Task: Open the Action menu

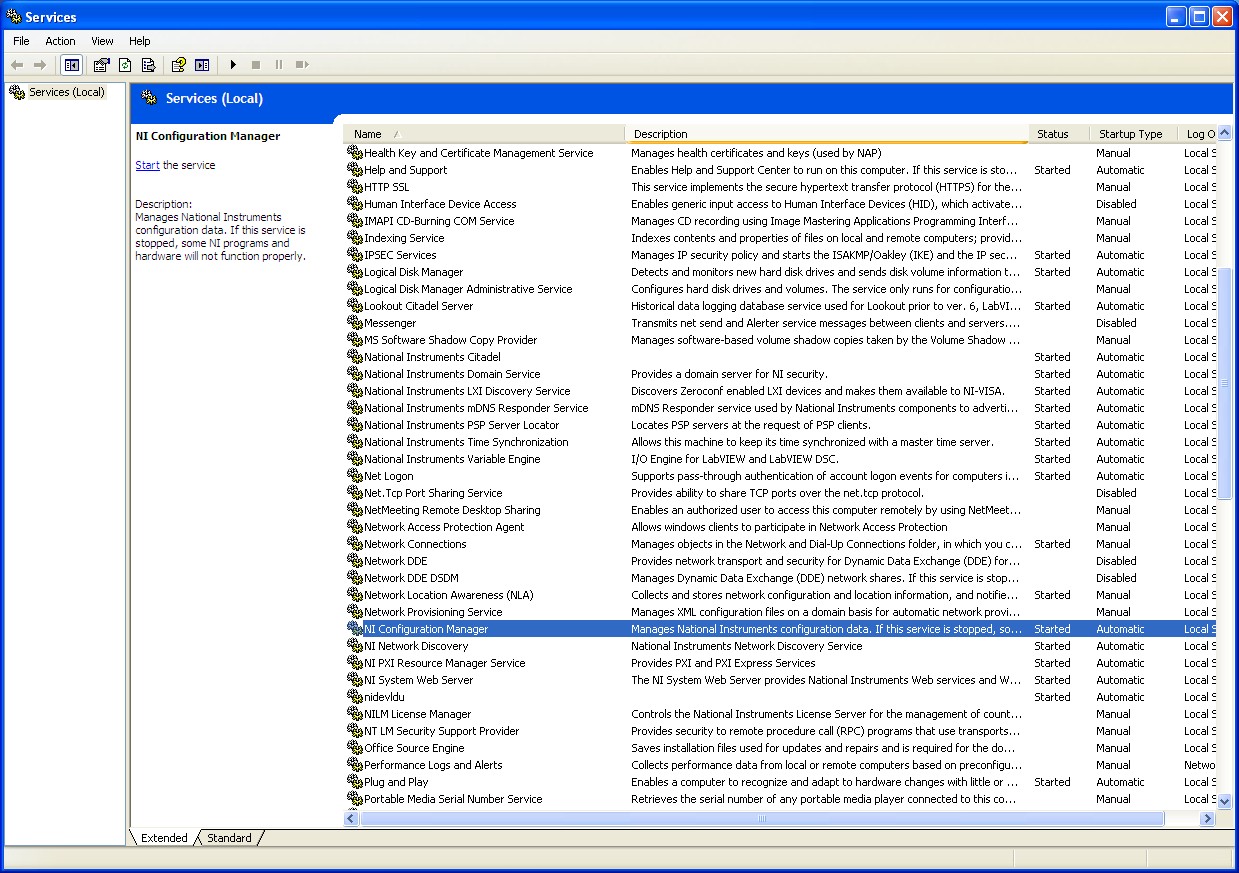Action: coord(60,41)
